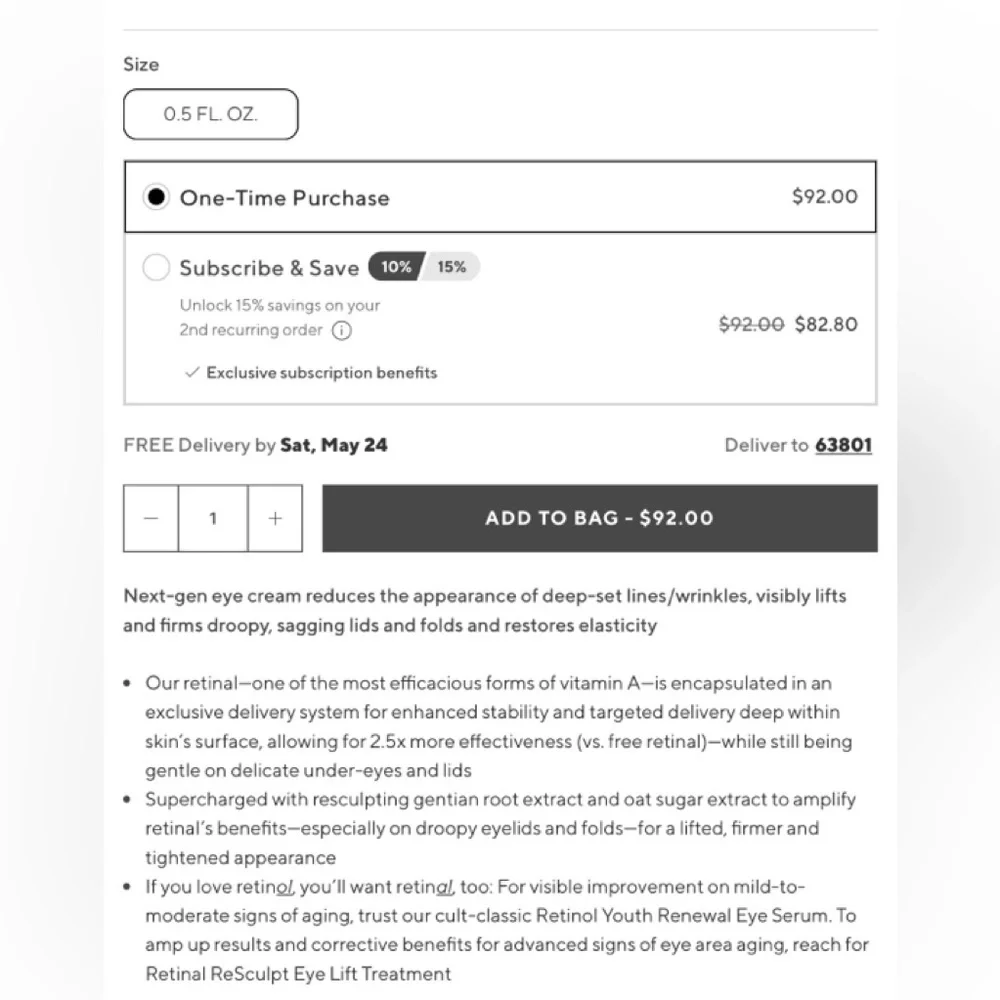Click the 15% savings badge

(452, 267)
